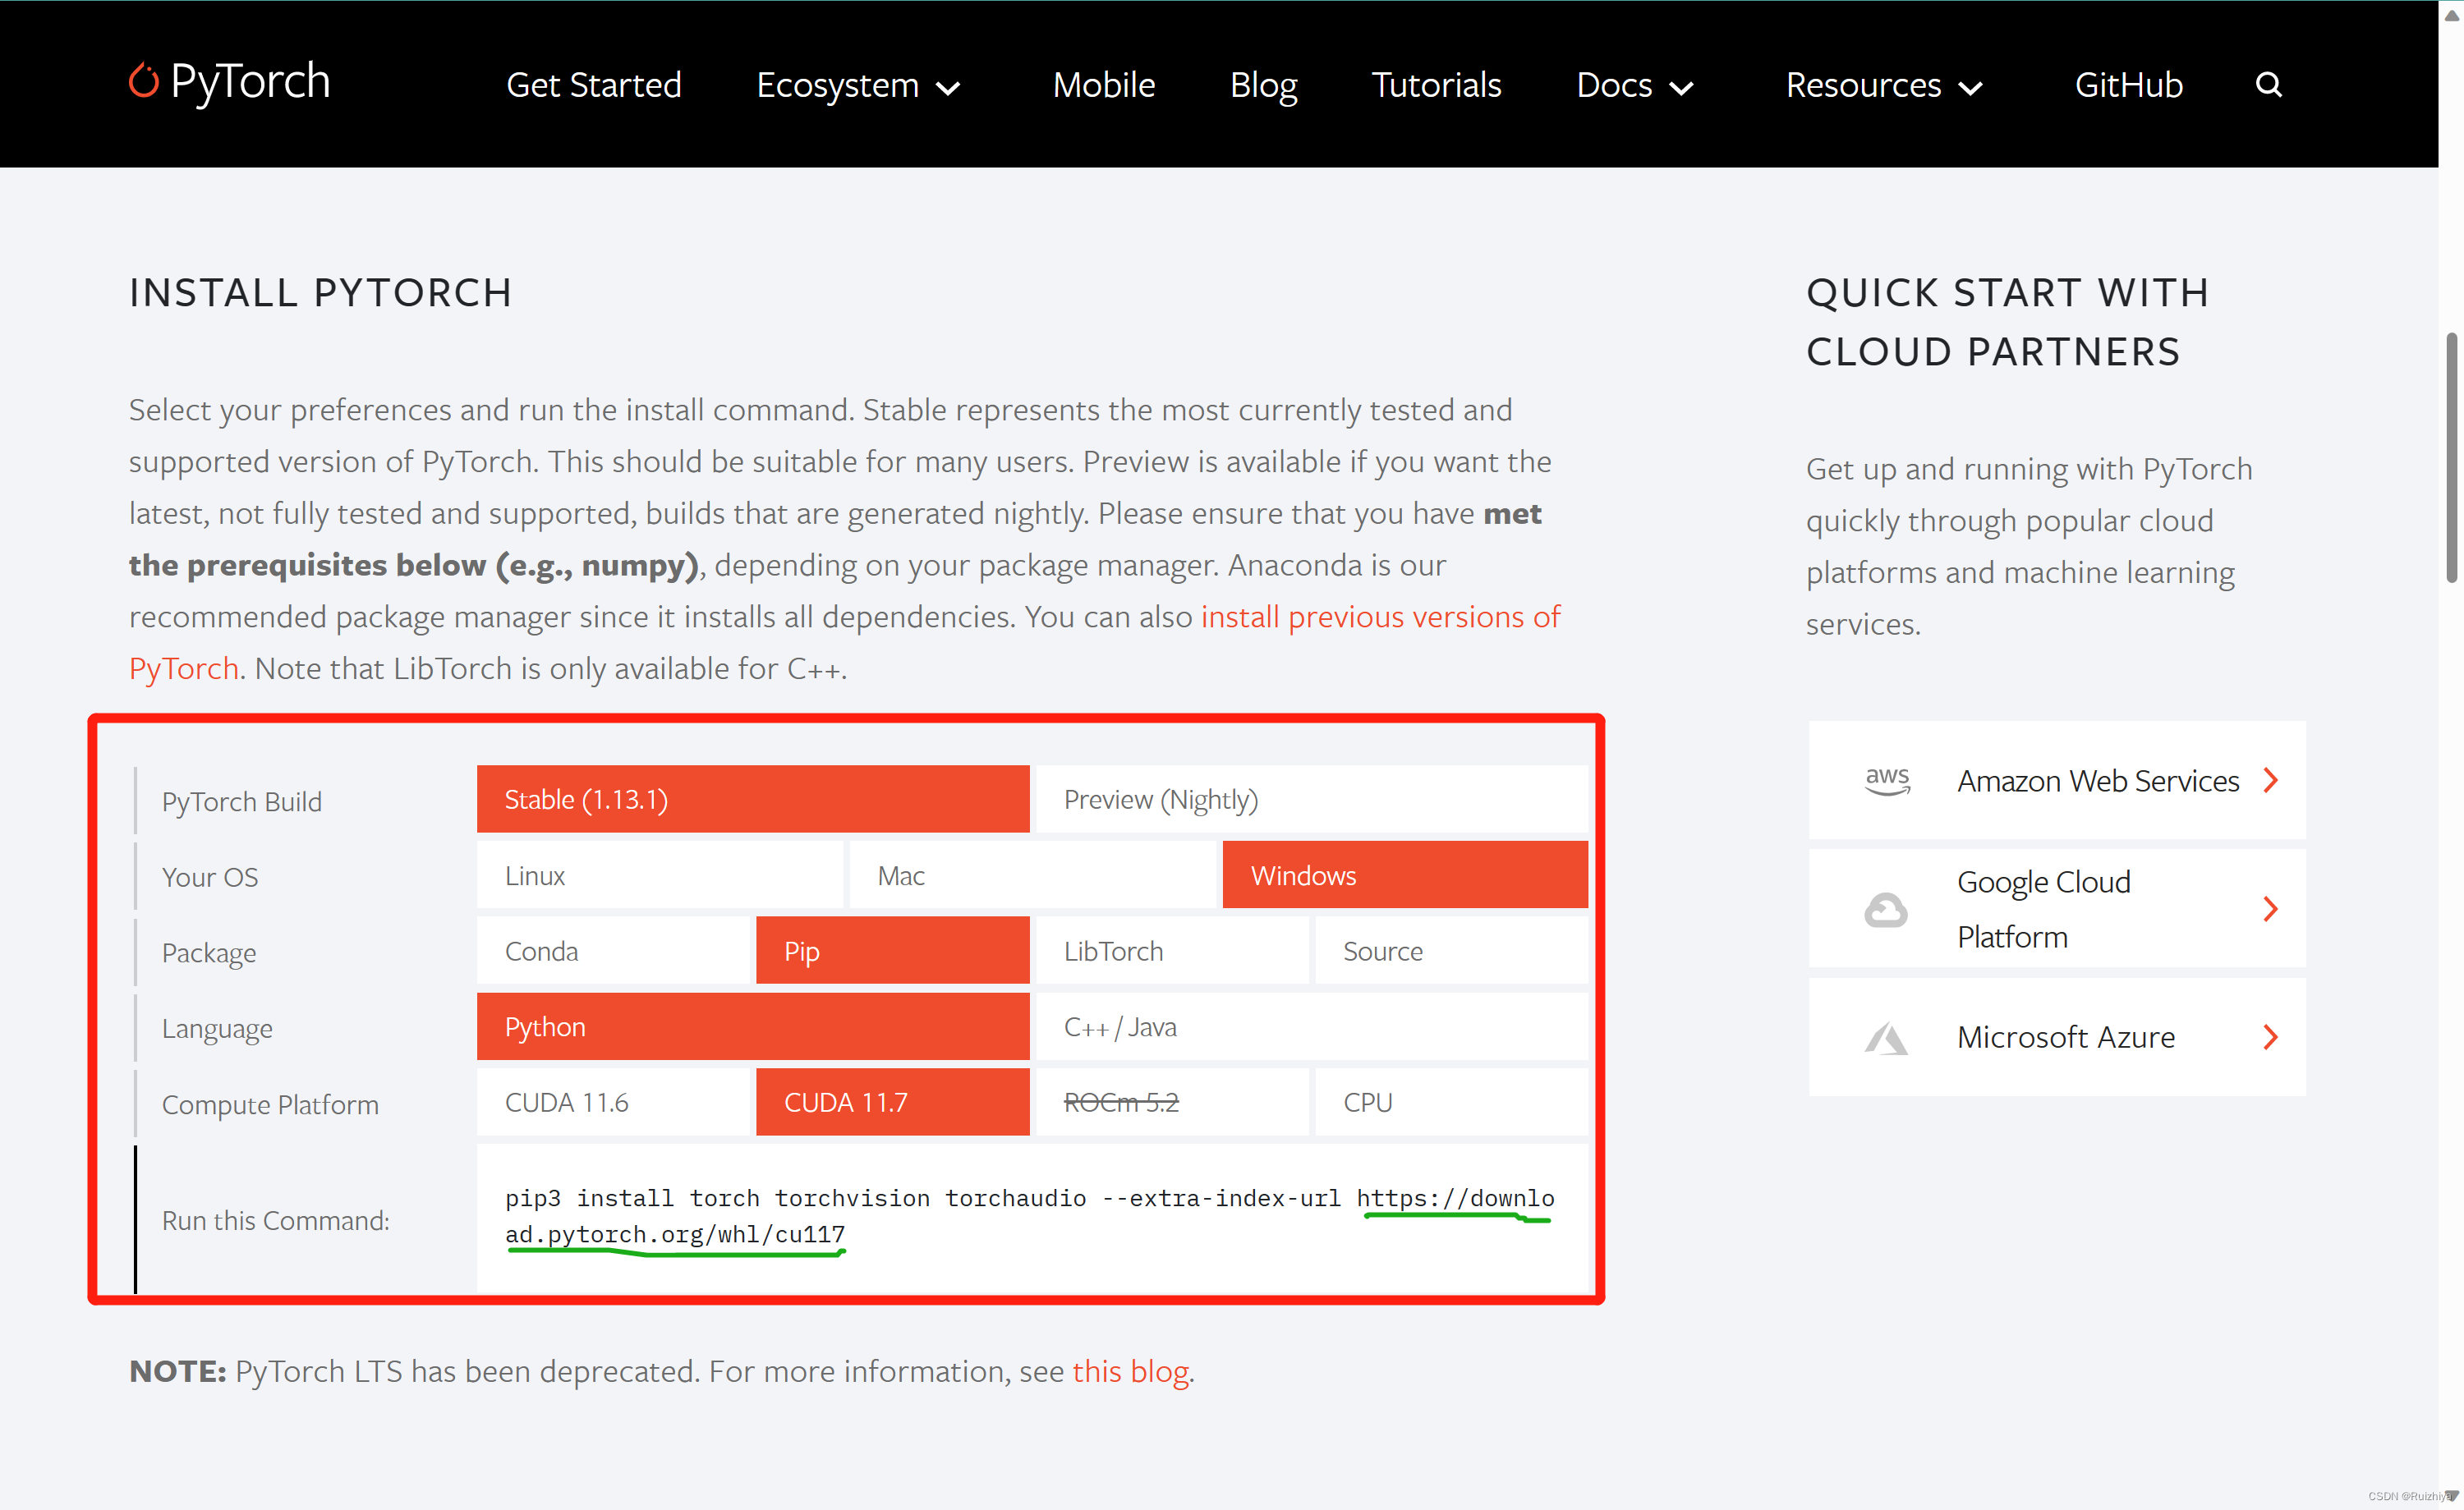This screenshot has height=1510, width=2464.
Task: Expand the Ecosystem dropdown chevron
Action: tap(948, 88)
